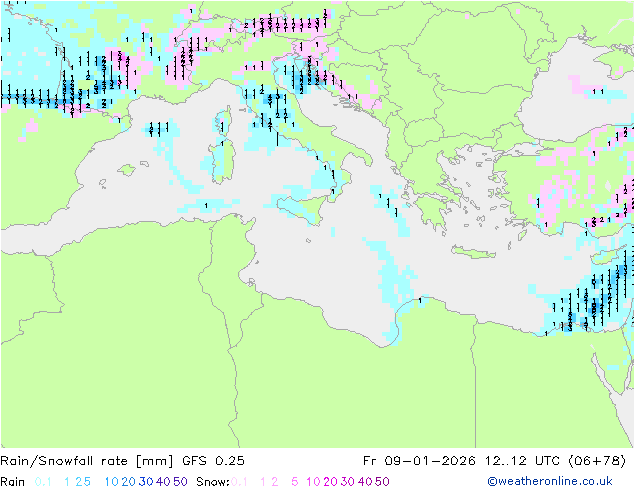The height and width of the screenshot is (490, 634).
Task: Click the island of Crete on the map
Action: click(x=473, y=252)
